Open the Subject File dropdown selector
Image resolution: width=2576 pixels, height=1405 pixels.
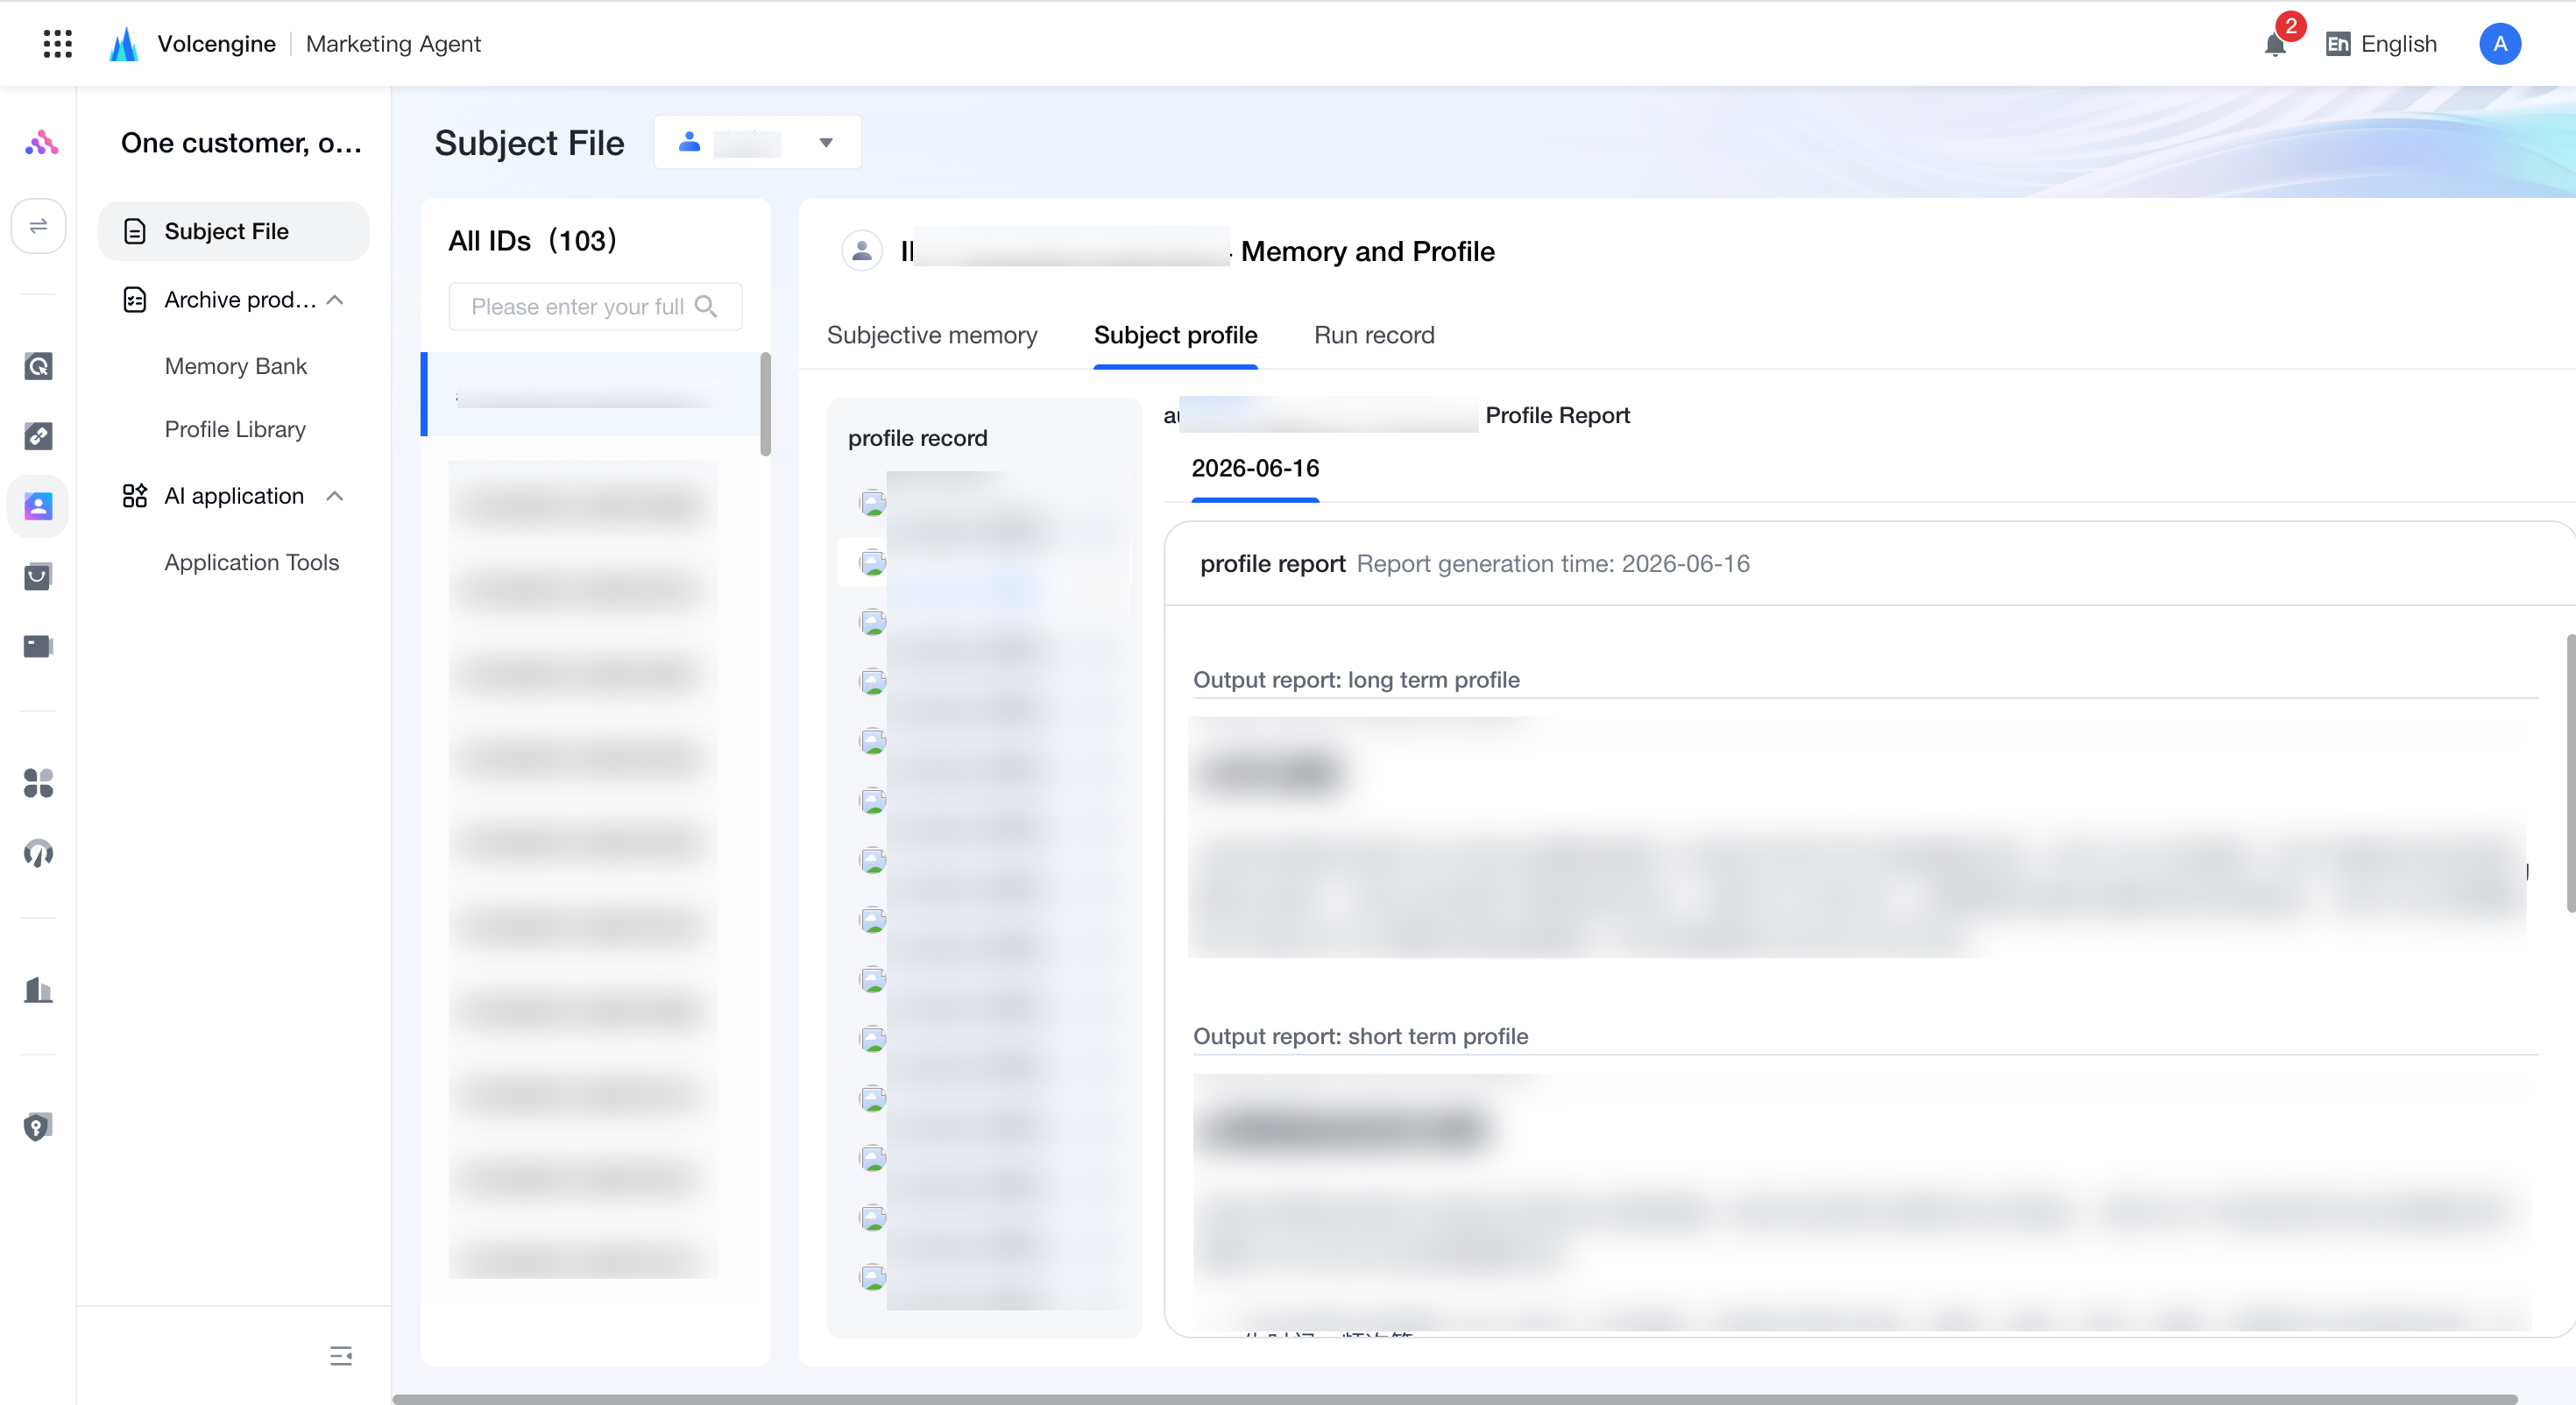pyautogui.click(x=757, y=142)
